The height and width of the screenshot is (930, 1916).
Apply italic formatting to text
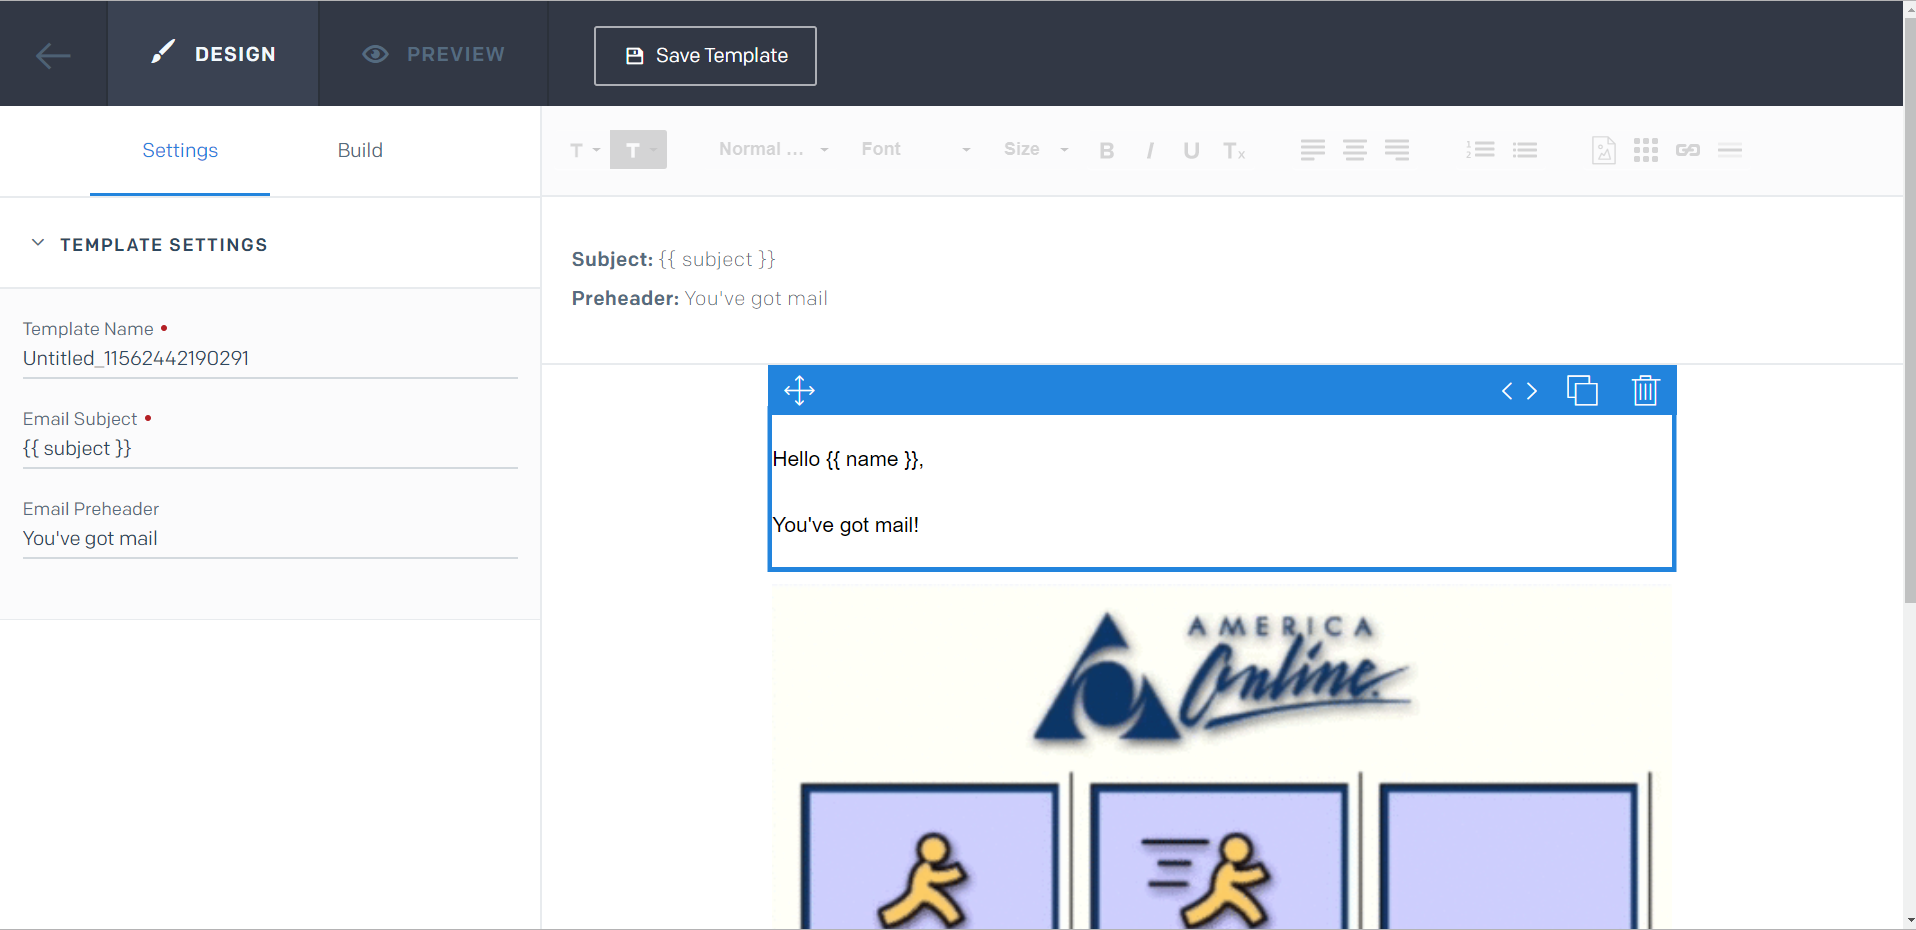click(1150, 150)
